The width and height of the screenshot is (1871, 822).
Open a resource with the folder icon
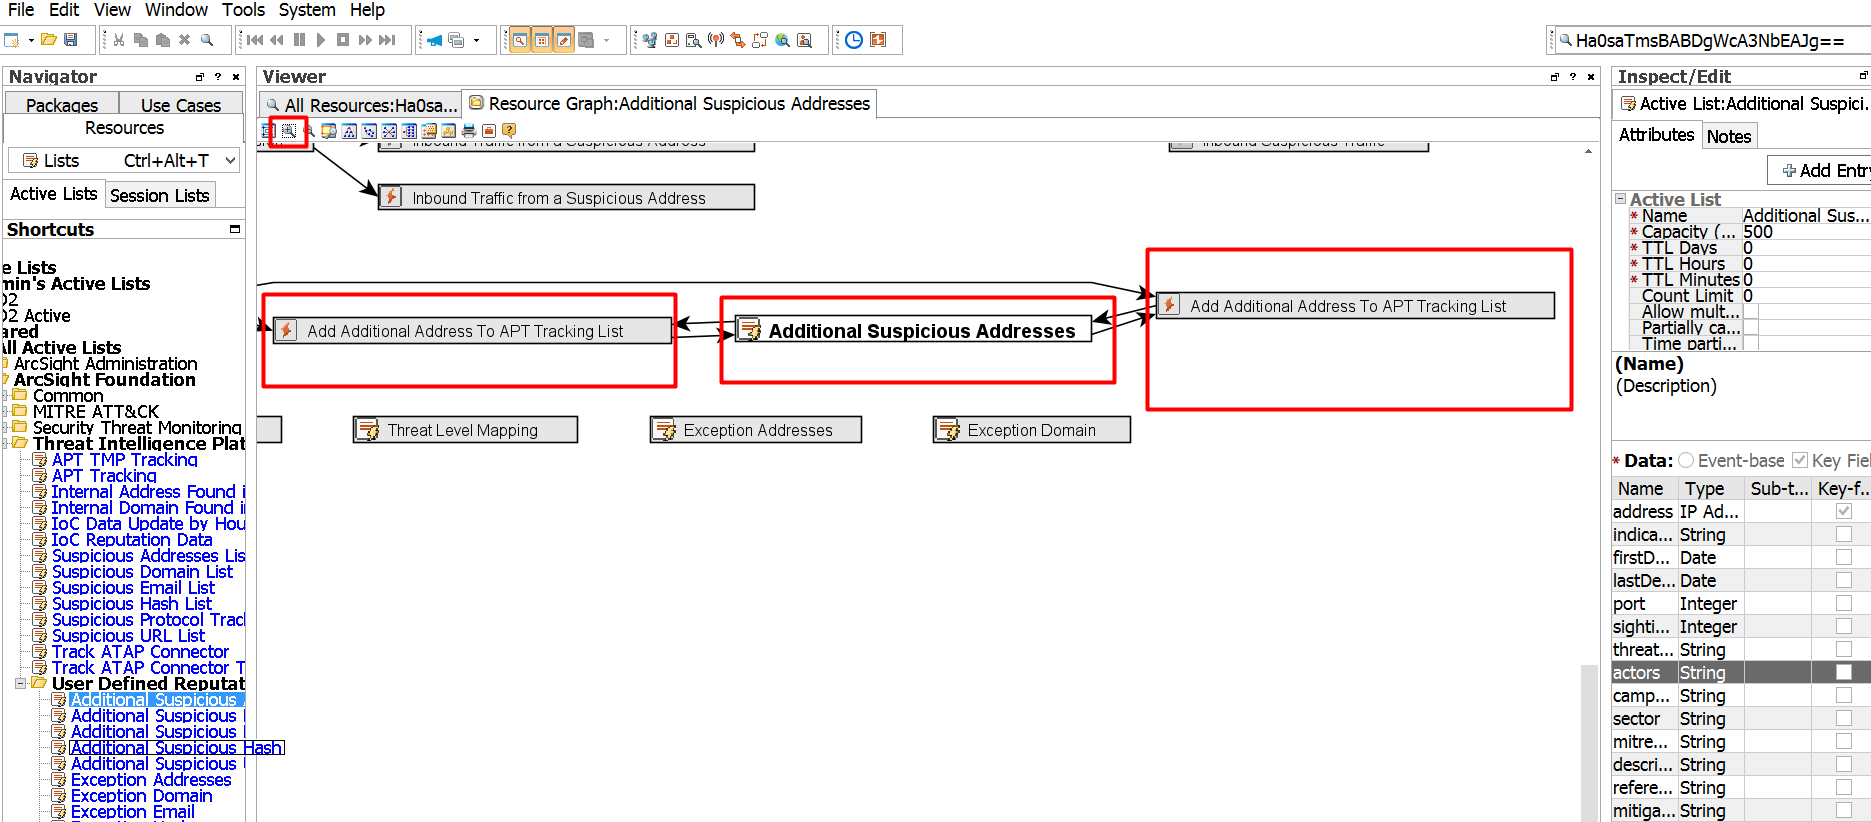tap(48, 40)
